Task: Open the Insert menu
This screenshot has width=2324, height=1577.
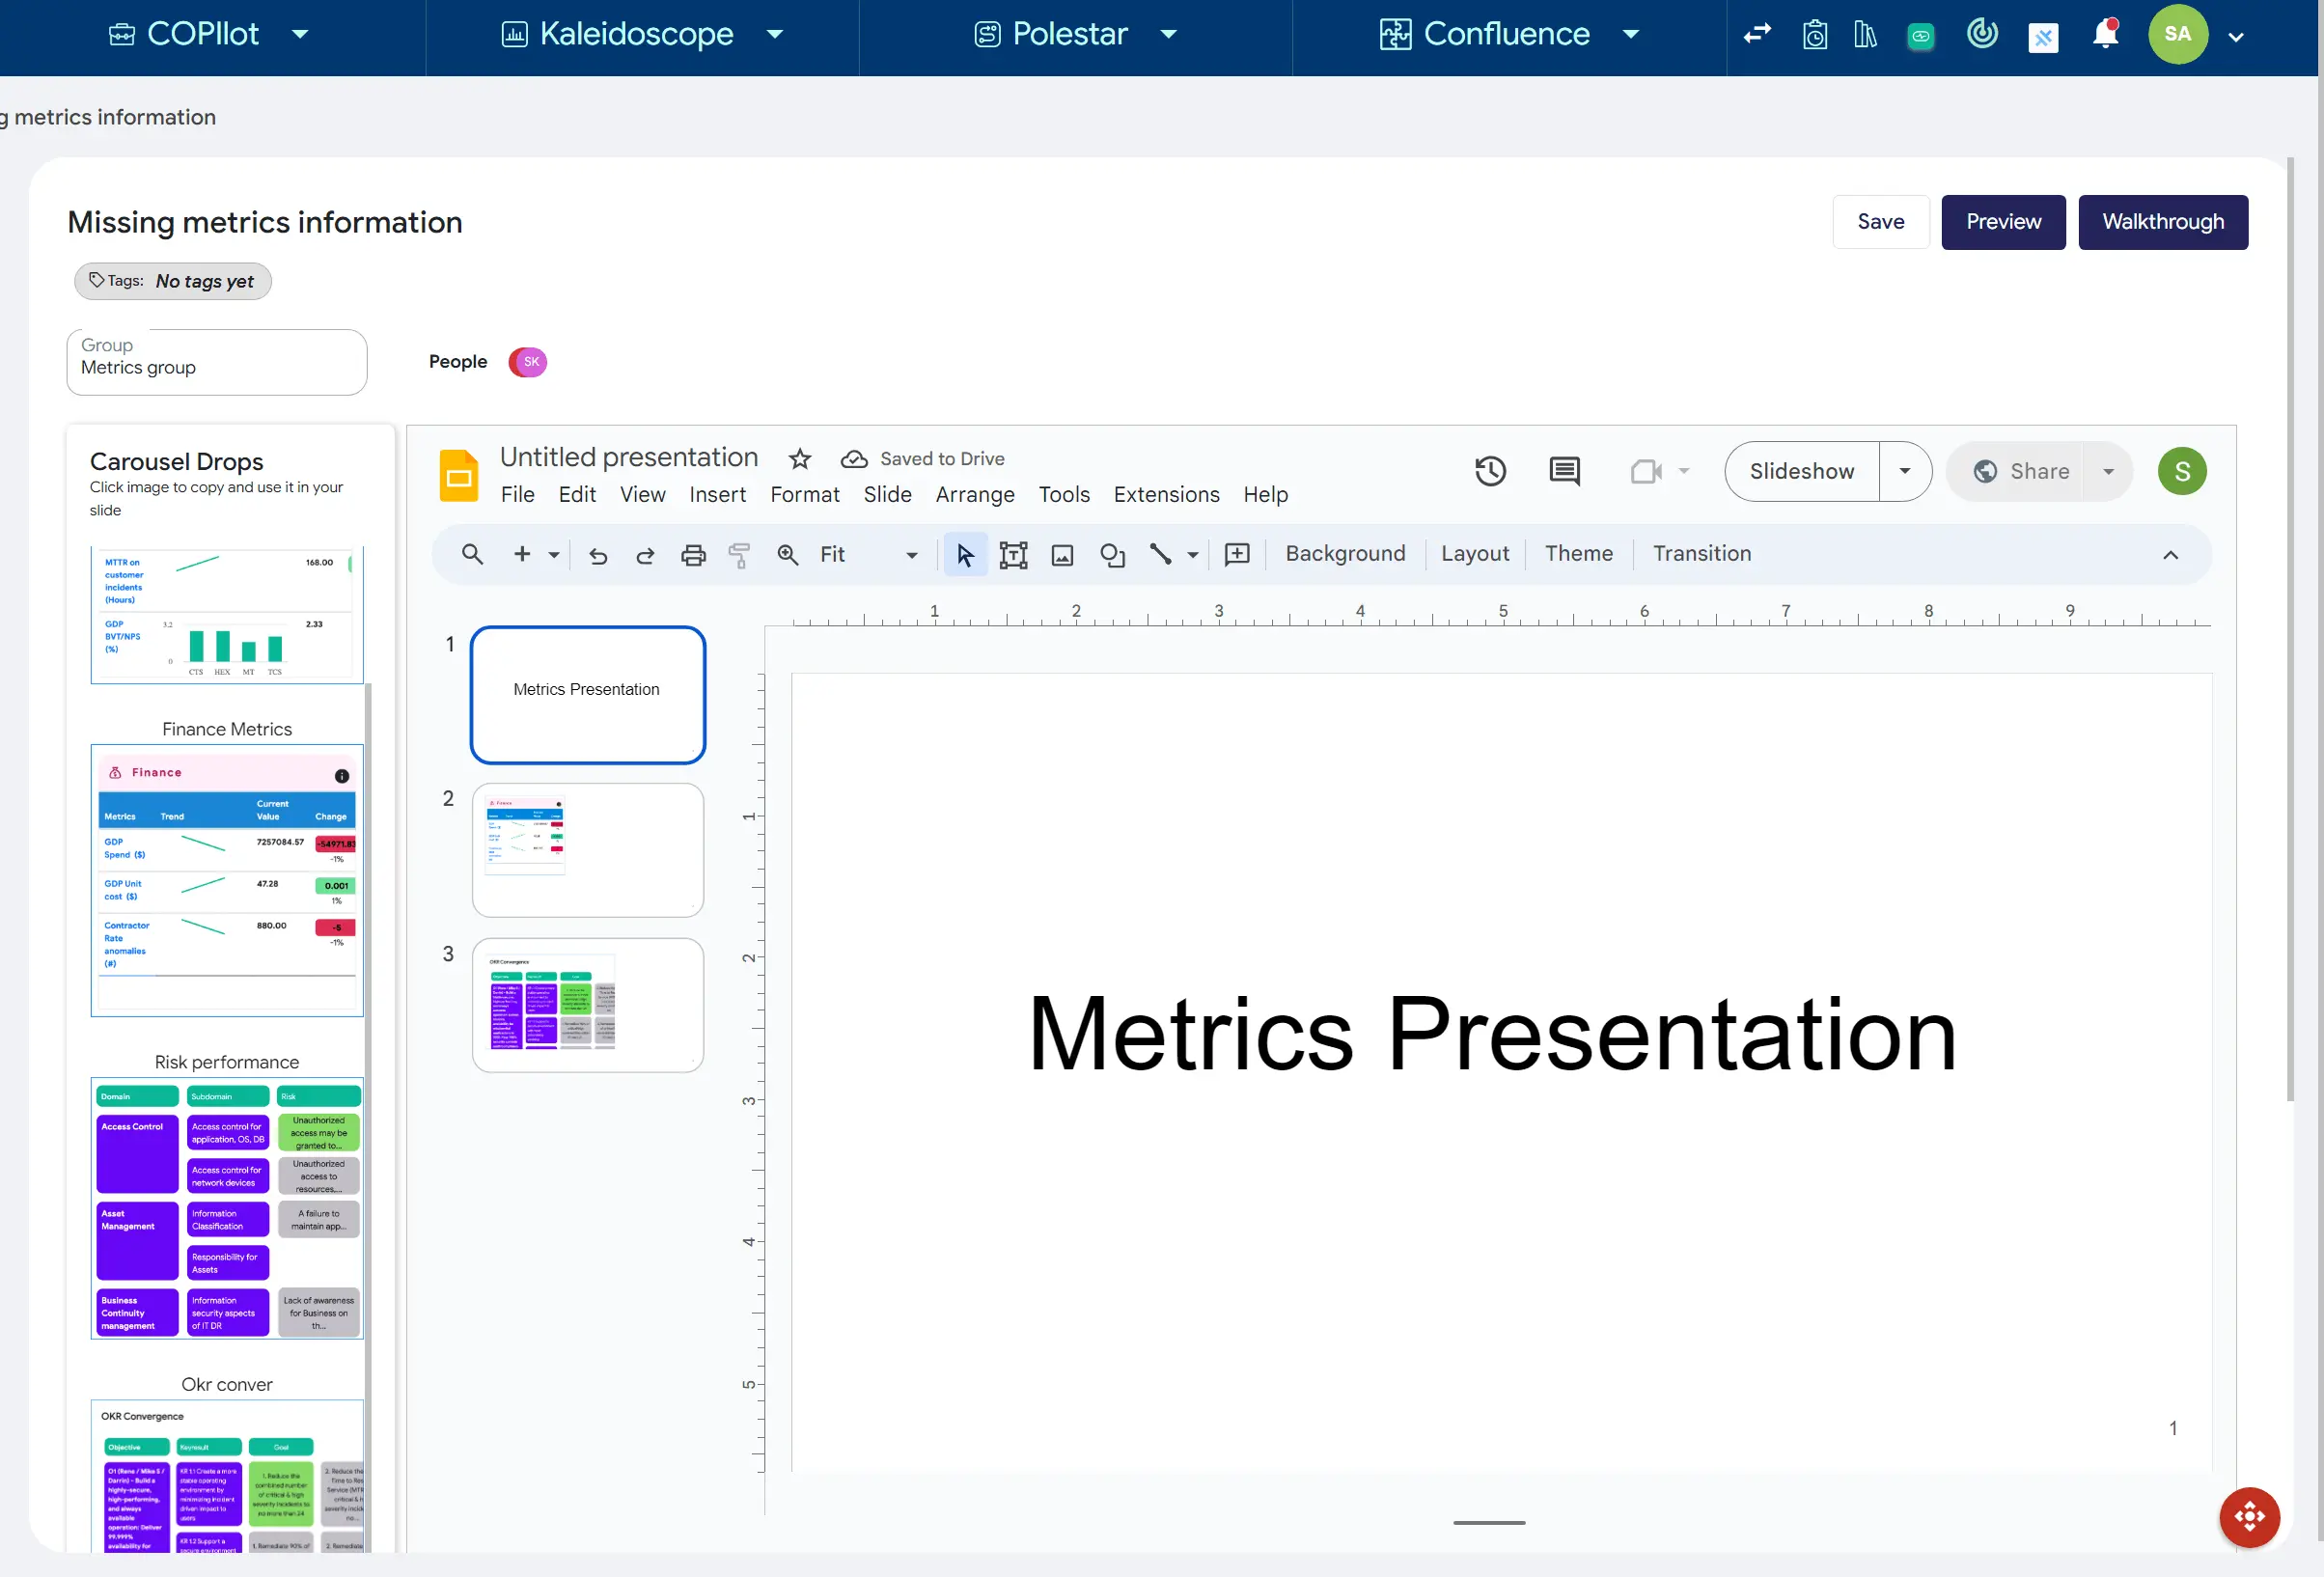Action: pos(717,495)
